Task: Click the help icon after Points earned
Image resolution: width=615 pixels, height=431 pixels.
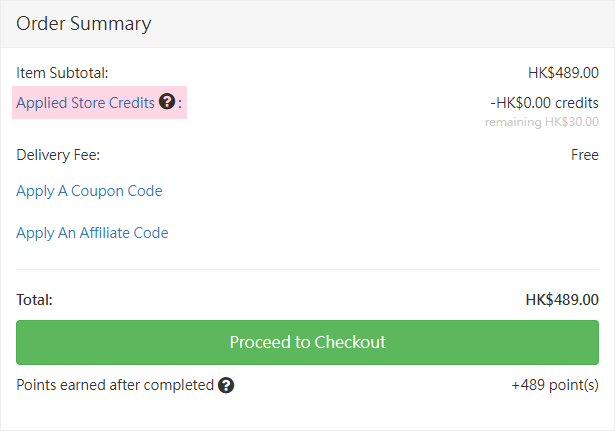Action: (226, 385)
